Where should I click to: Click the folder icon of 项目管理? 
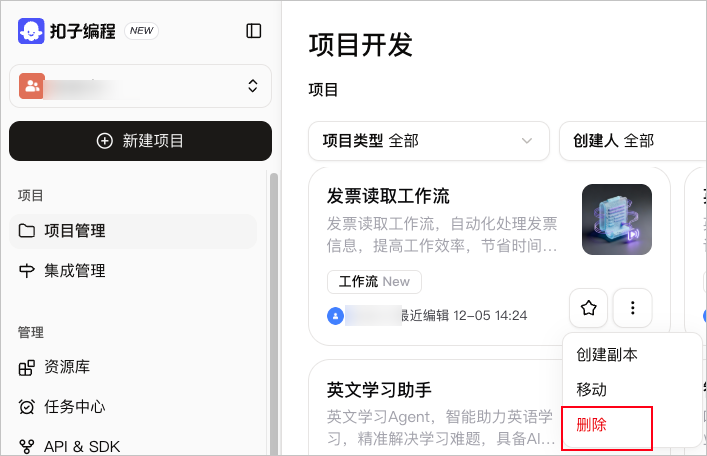click(x=27, y=231)
